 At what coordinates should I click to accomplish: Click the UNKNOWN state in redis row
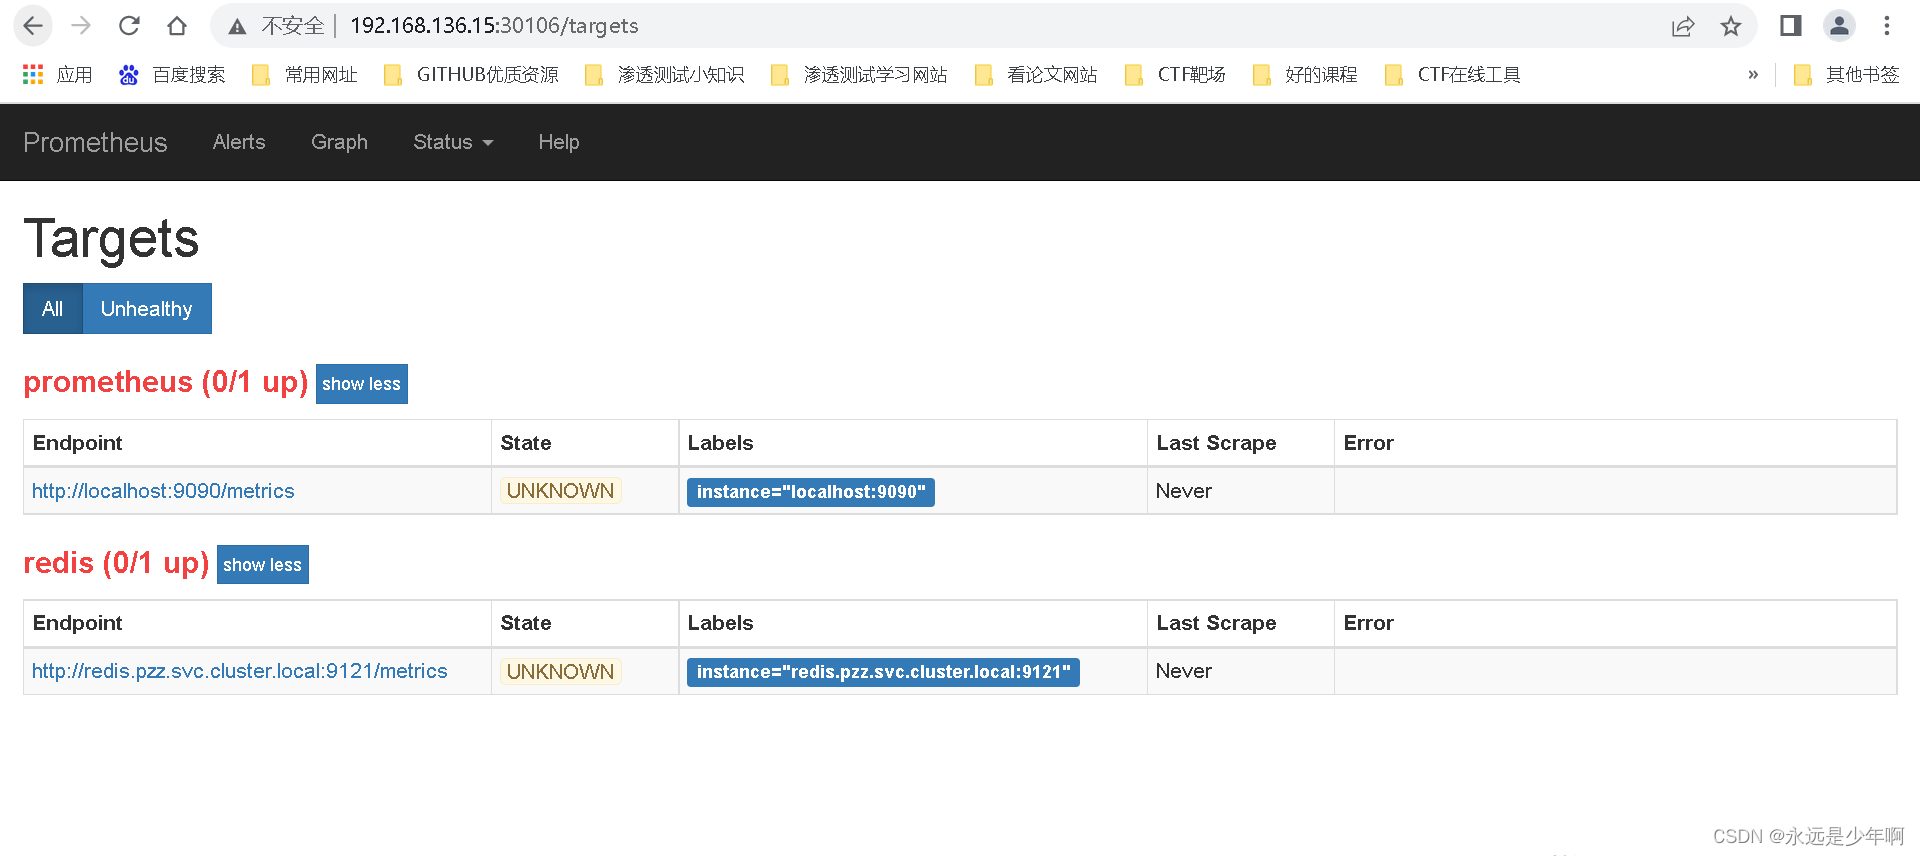(560, 671)
